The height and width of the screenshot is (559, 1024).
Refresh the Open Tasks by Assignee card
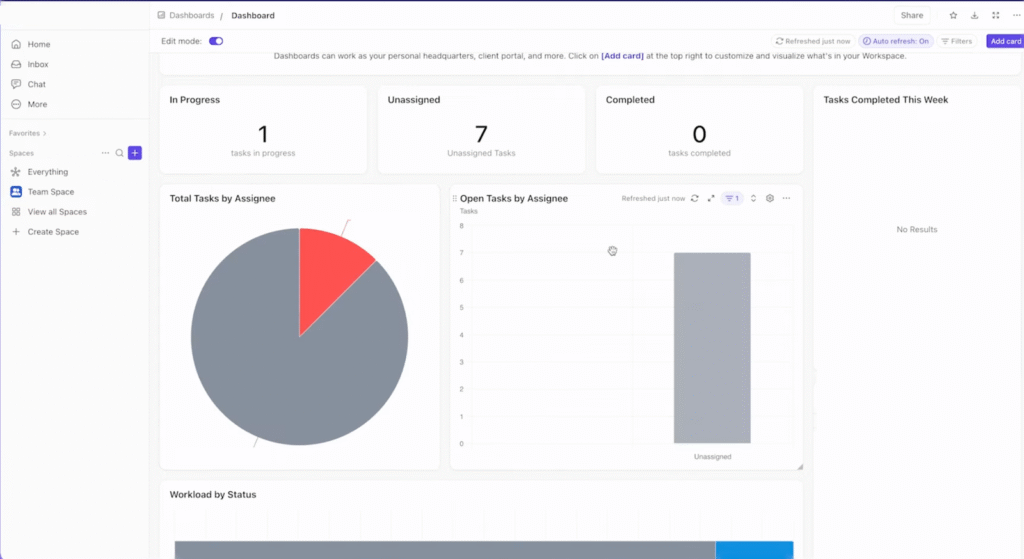[x=695, y=199]
